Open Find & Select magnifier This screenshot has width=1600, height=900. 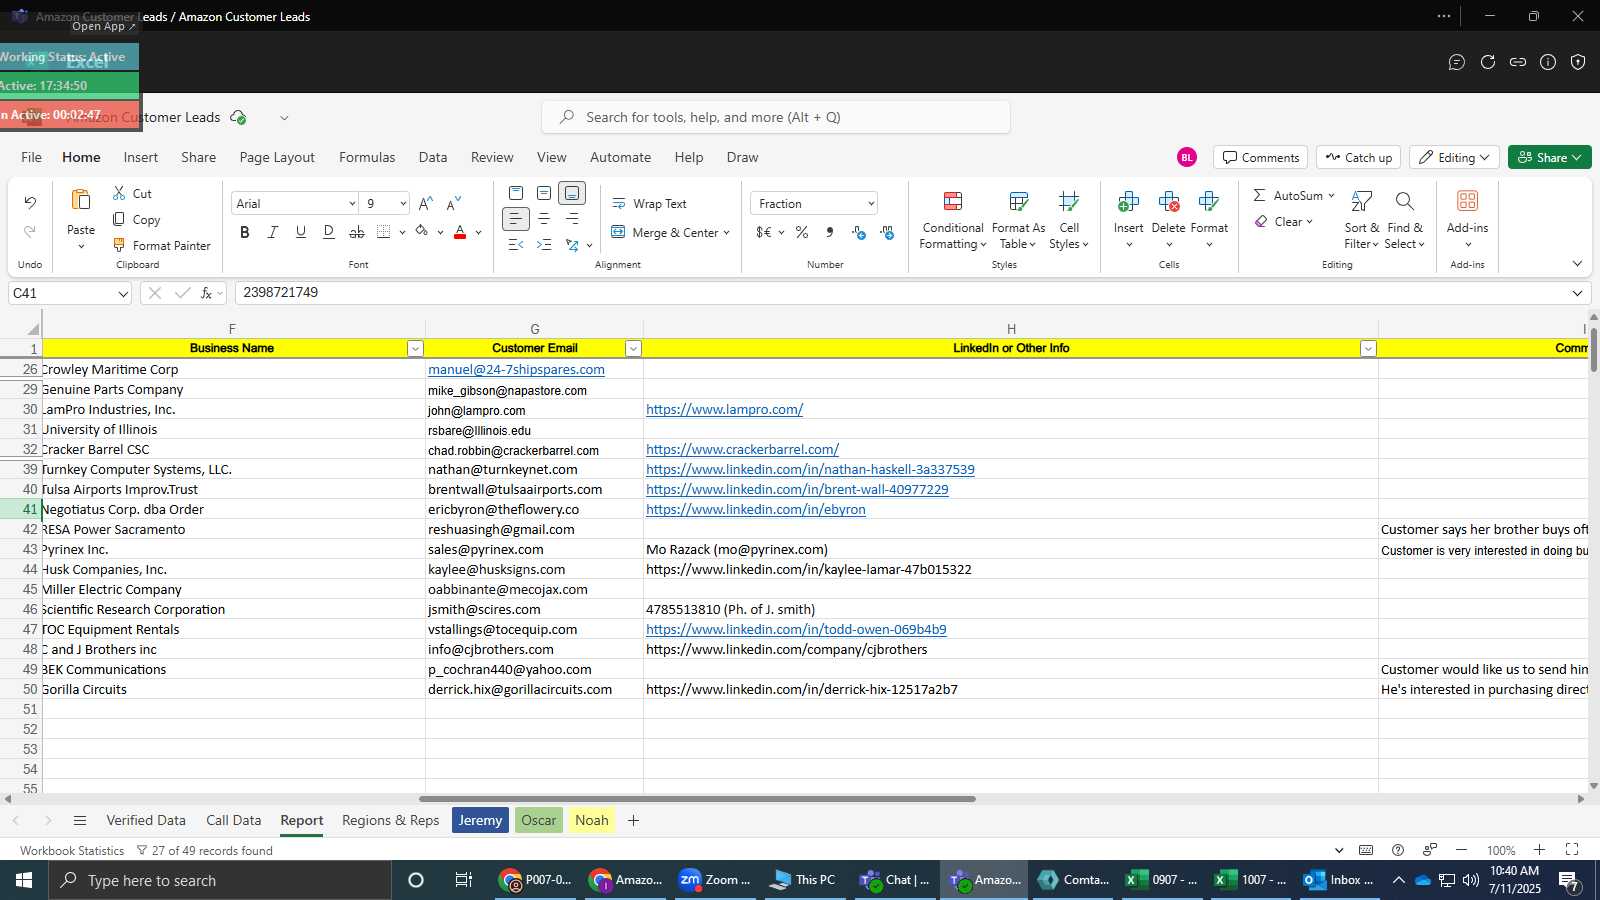(1405, 220)
